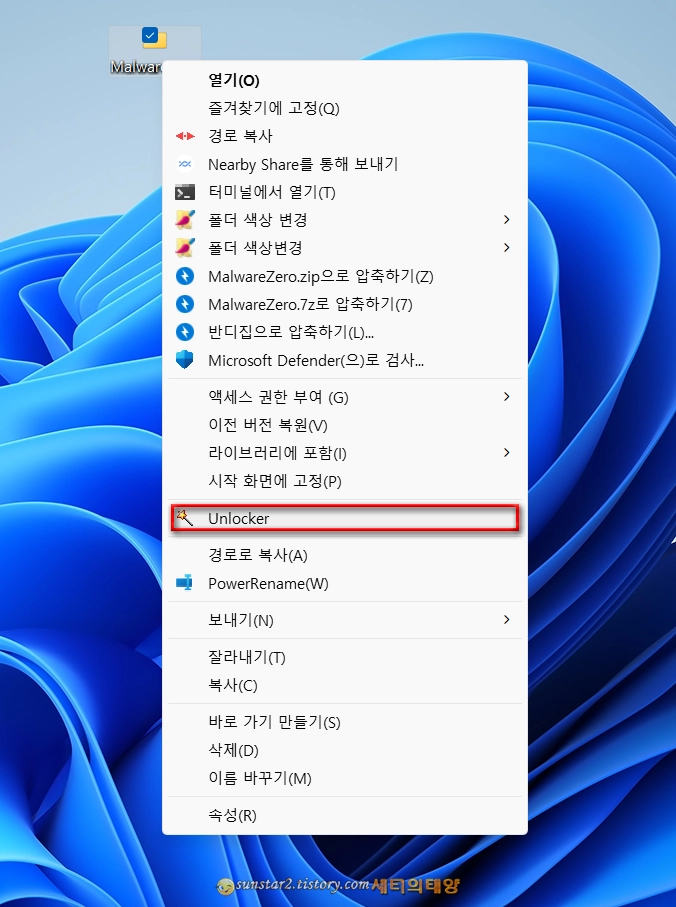Select 액세스 권한 부여 (G) entry

coord(345,397)
